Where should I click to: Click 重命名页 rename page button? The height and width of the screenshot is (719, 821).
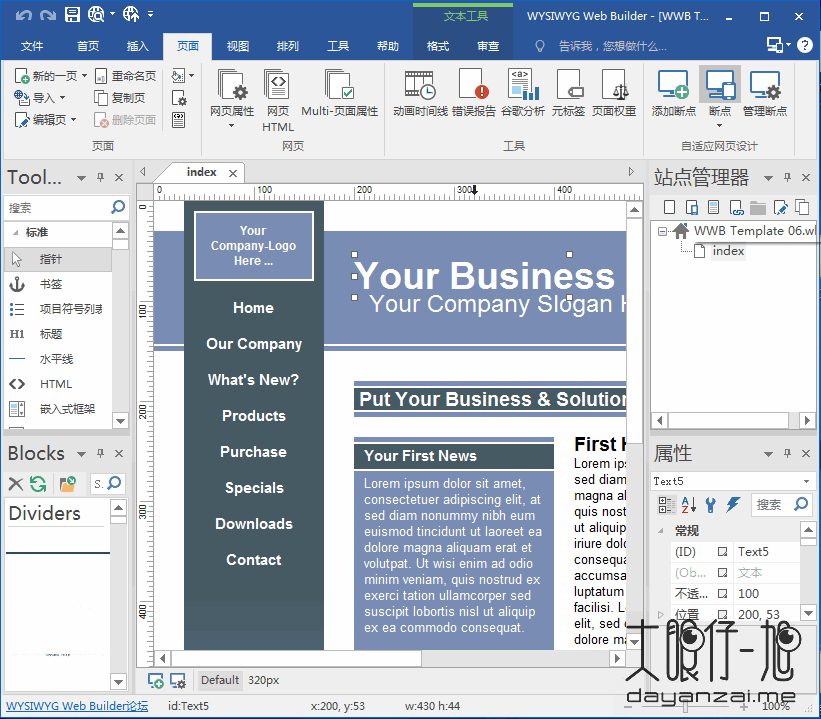126,76
